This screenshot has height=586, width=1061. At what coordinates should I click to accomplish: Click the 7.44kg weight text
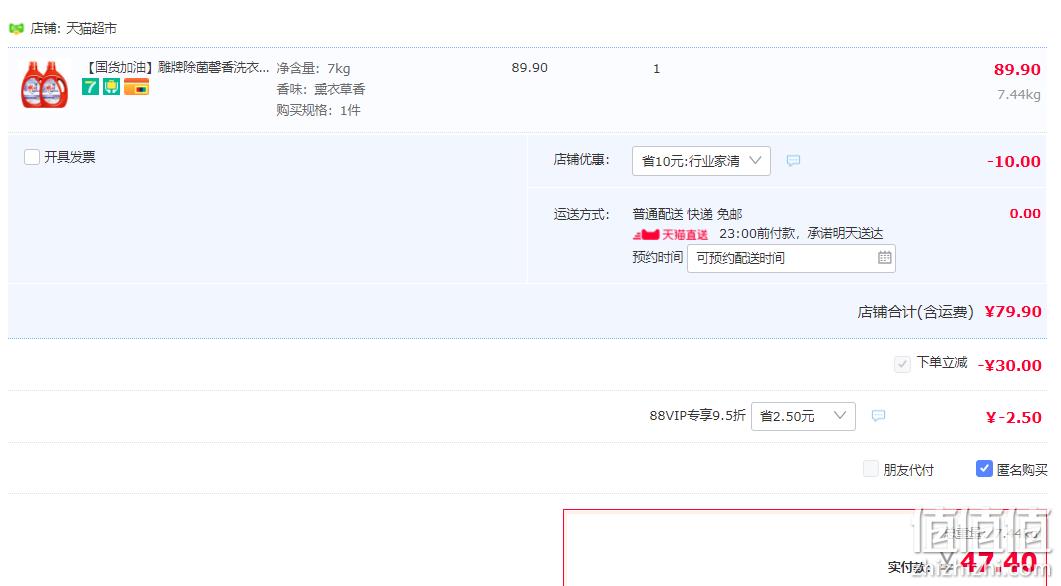click(1018, 95)
